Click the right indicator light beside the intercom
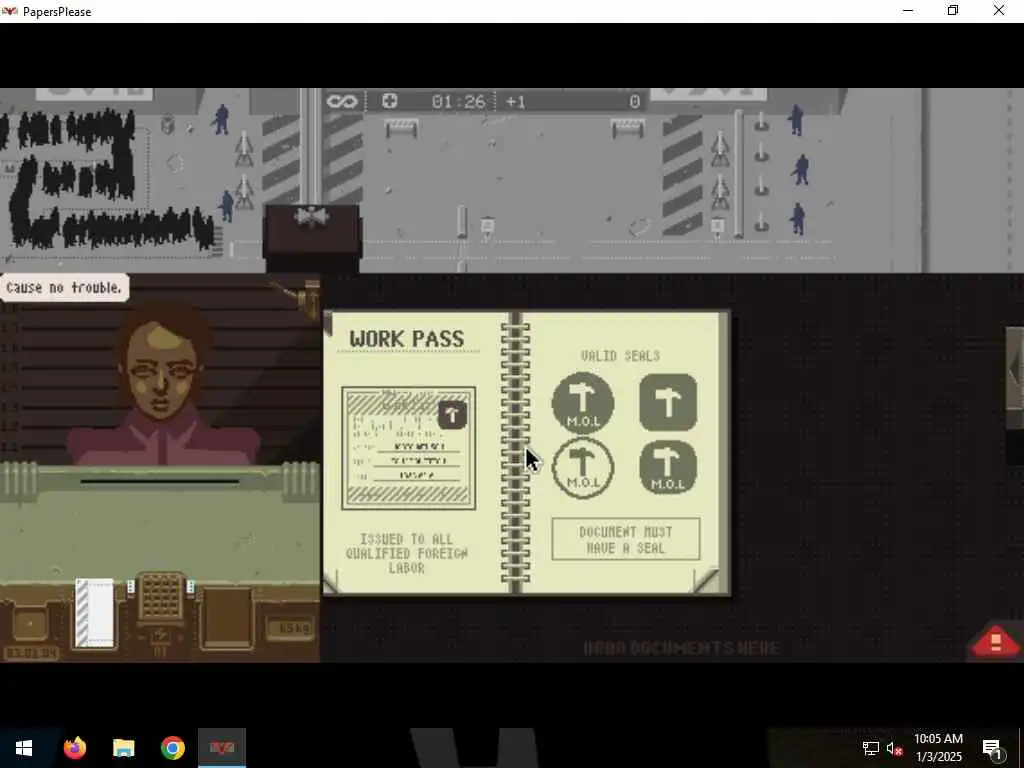1024x768 pixels. coord(191,587)
